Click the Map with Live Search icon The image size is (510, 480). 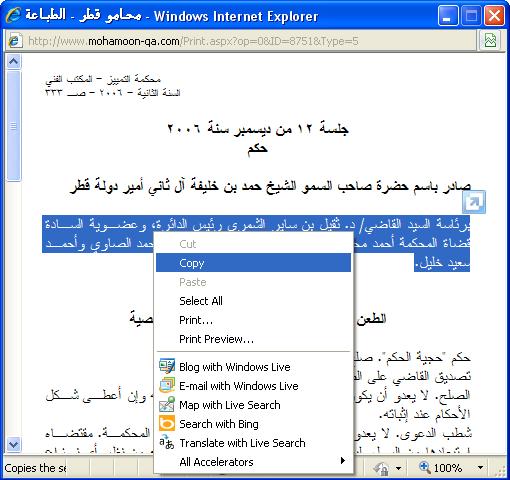167,405
